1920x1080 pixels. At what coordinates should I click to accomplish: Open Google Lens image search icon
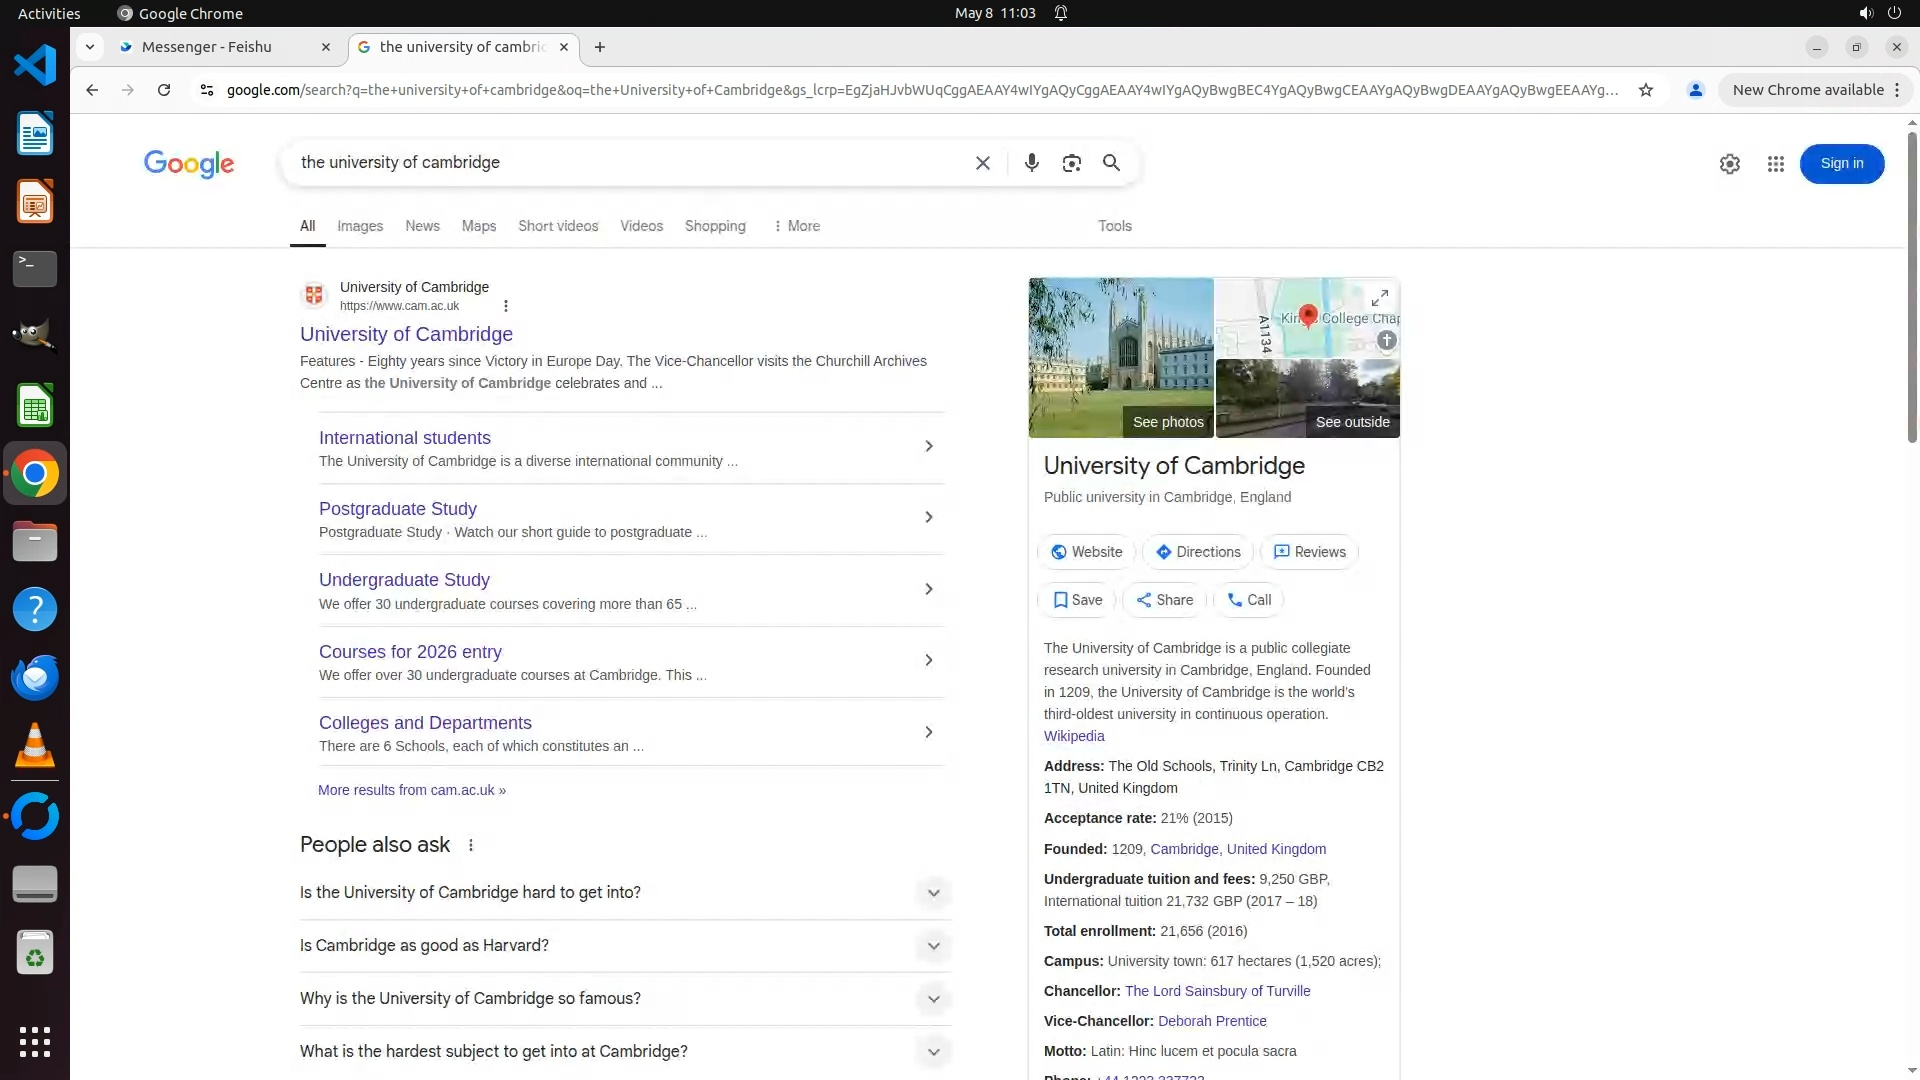coord(1071,163)
